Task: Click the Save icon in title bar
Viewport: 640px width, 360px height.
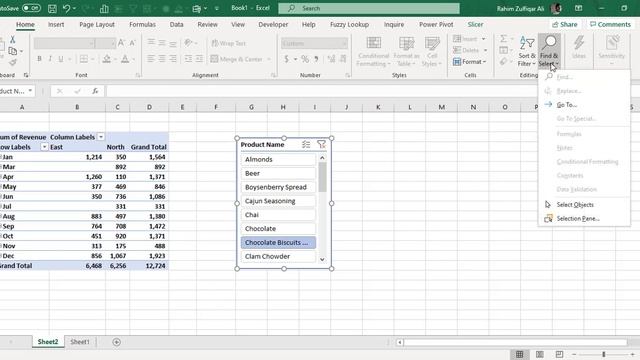Action: pos(52,8)
